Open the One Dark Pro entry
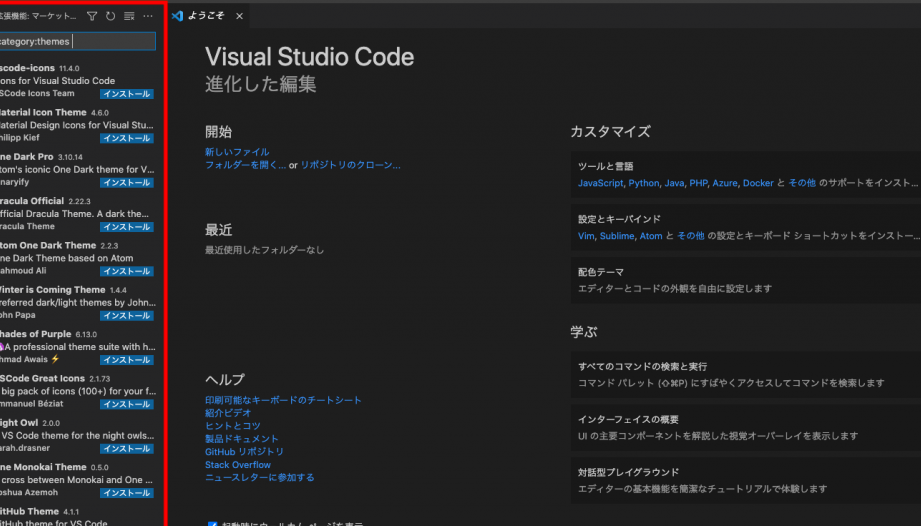921x526 pixels. pos(79,169)
